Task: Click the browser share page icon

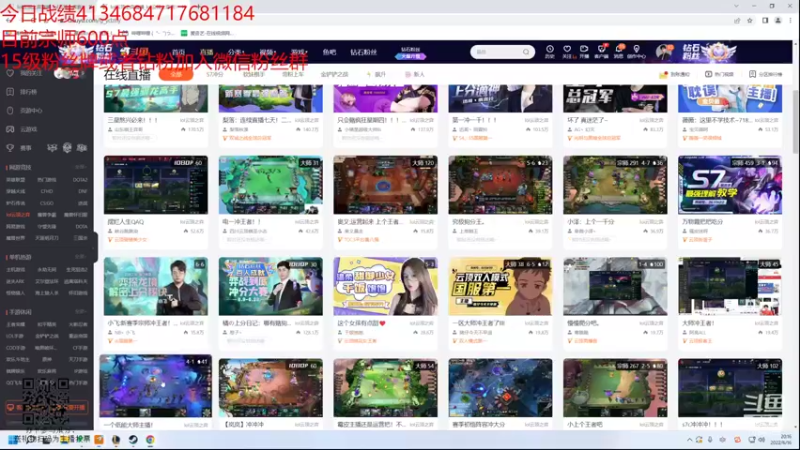Action: click(737, 20)
